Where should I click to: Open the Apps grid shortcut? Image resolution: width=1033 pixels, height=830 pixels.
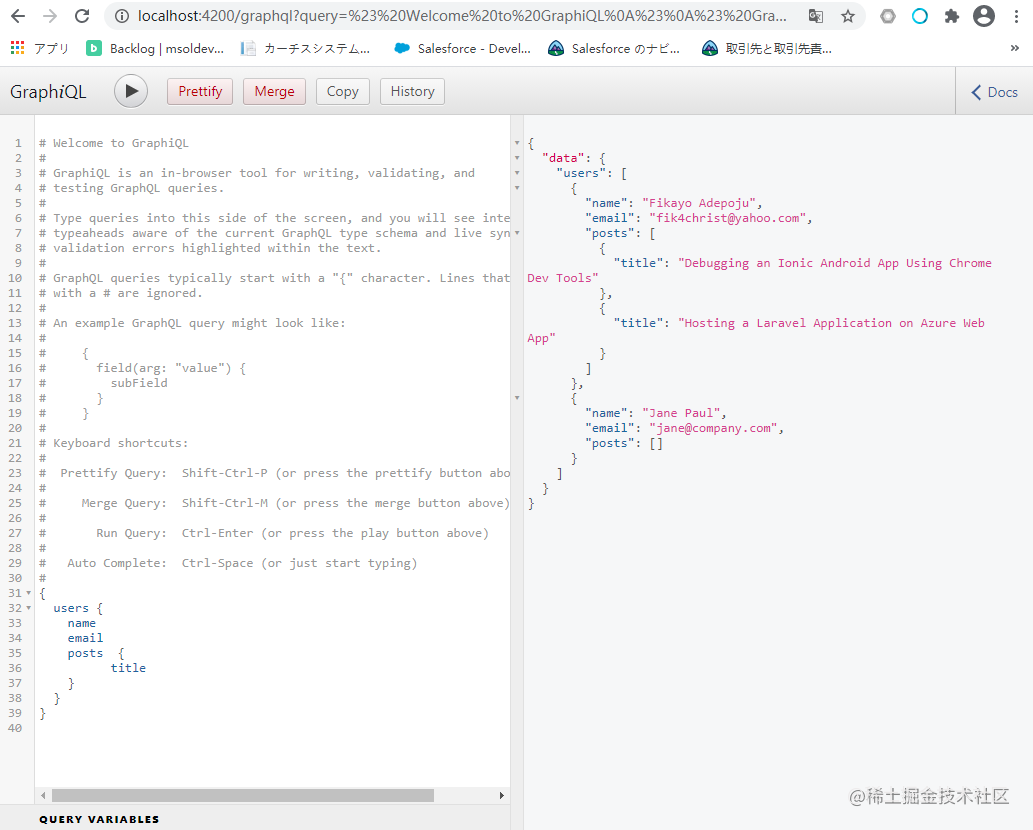tap(40, 48)
